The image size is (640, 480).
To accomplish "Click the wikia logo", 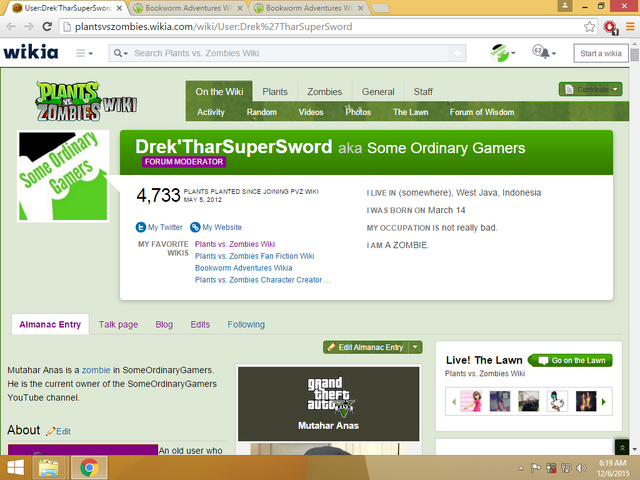I will tap(31, 52).
